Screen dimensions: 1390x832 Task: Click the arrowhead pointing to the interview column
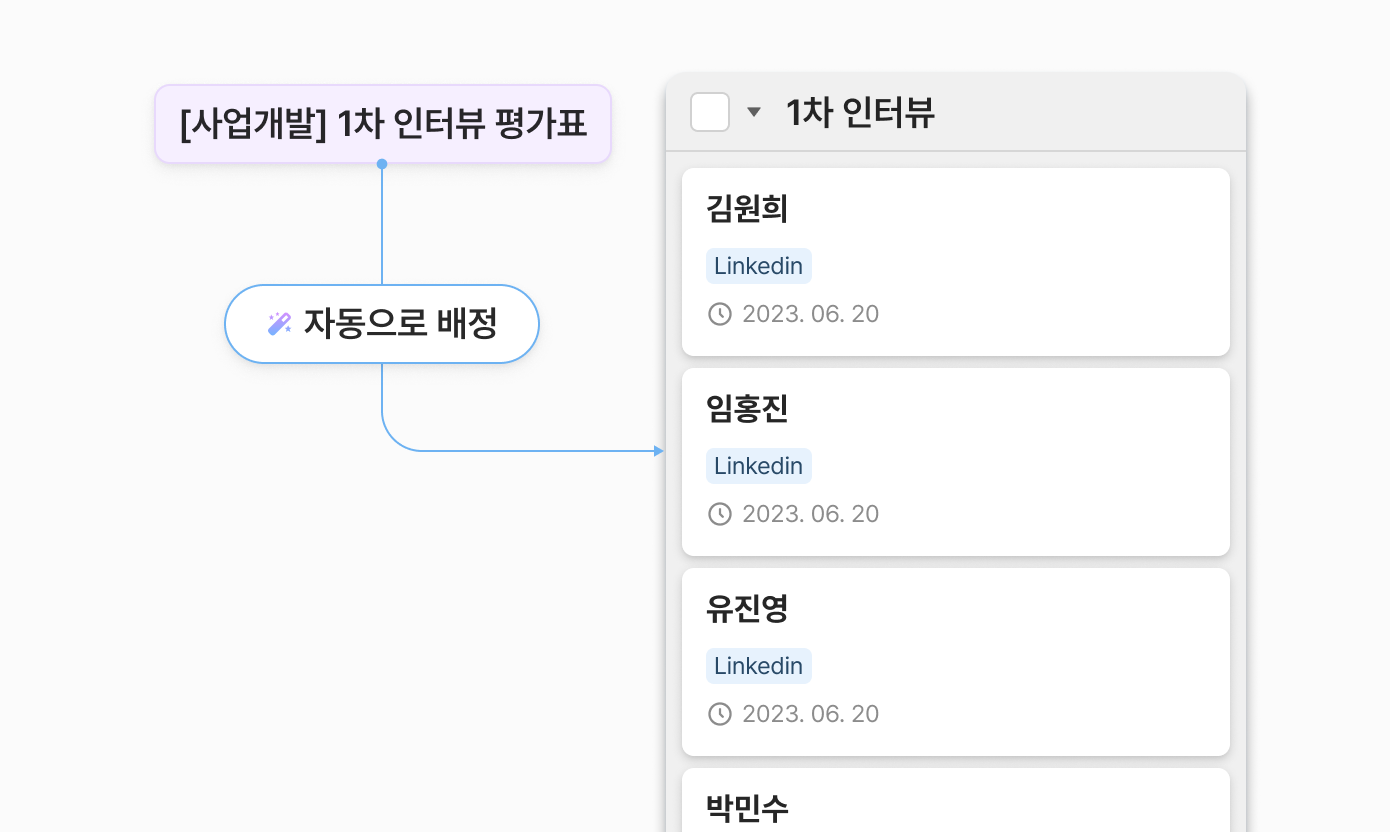(658, 451)
